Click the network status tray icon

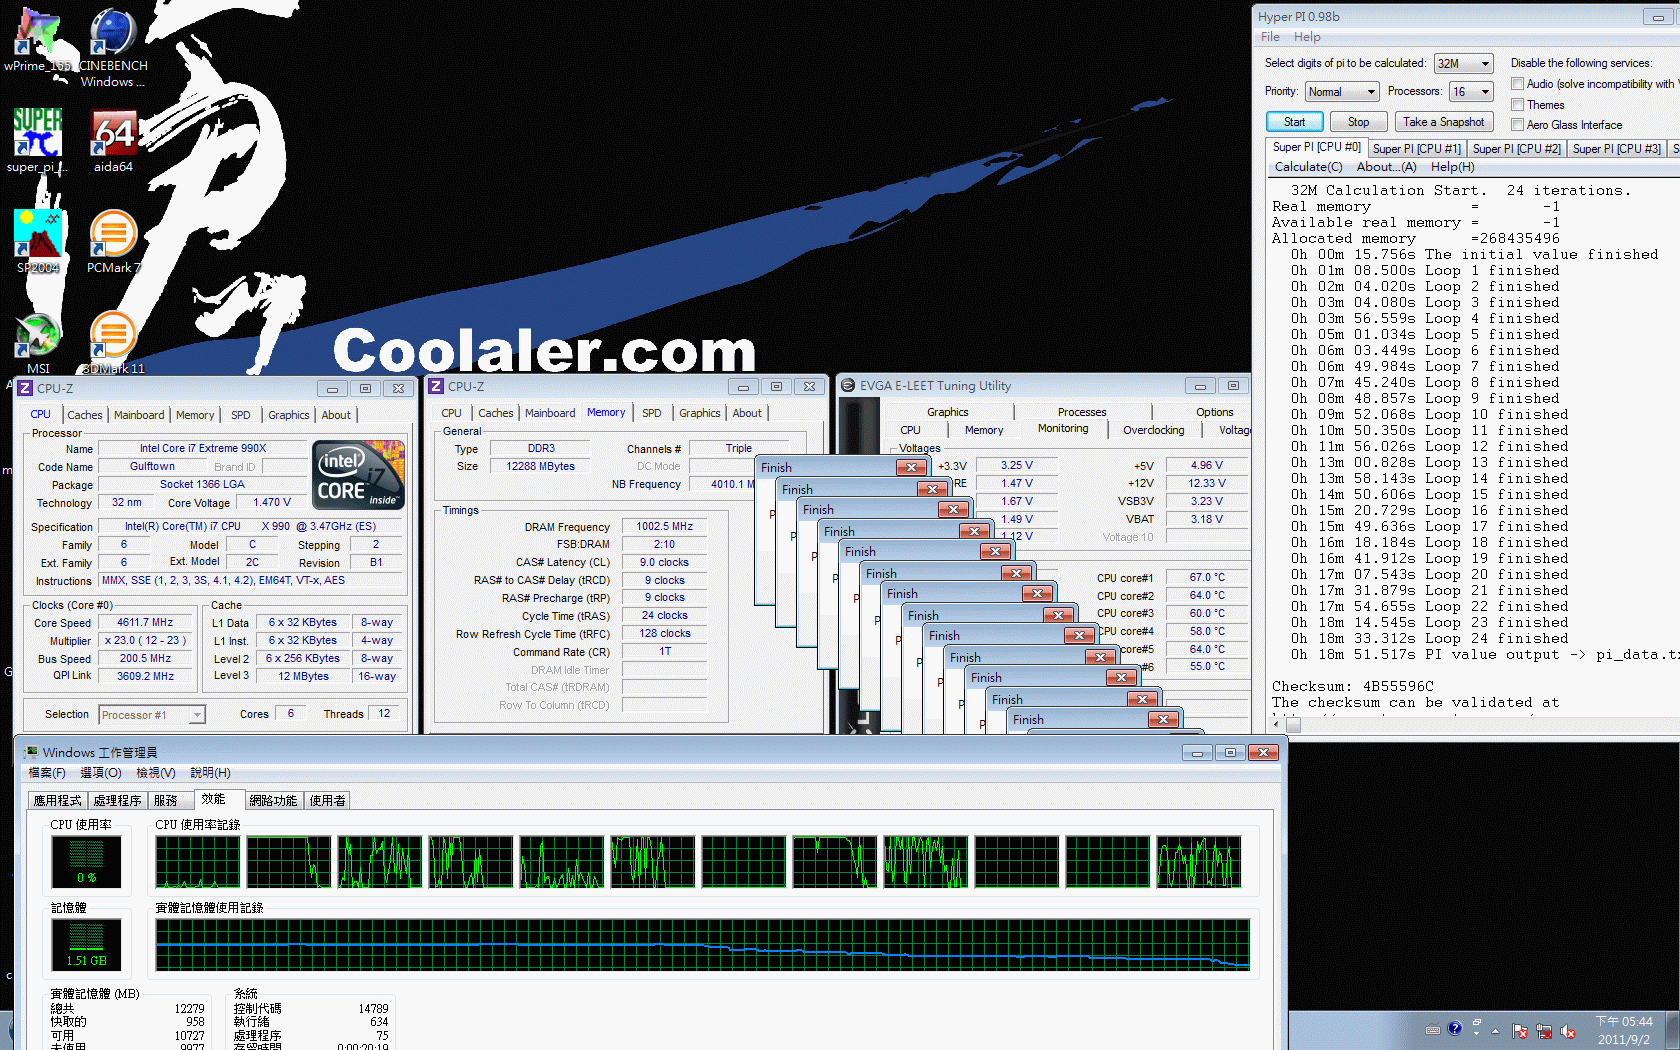[1544, 1031]
